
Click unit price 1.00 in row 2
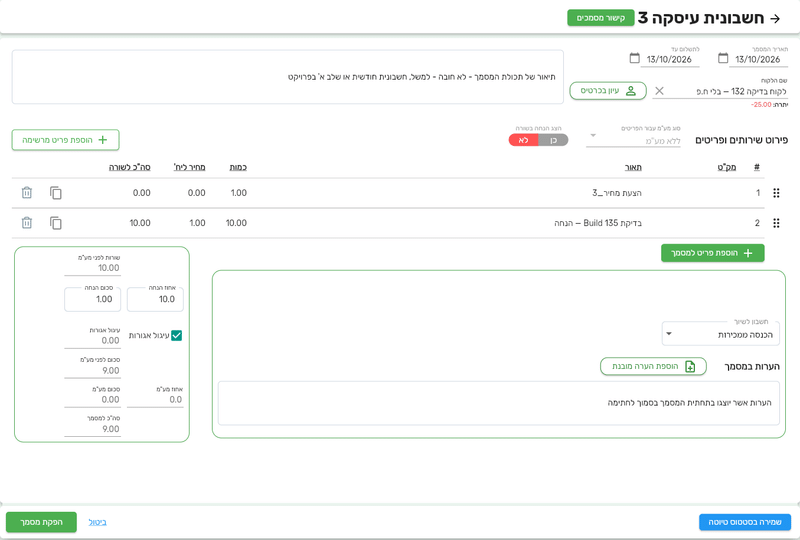coord(197,223)
